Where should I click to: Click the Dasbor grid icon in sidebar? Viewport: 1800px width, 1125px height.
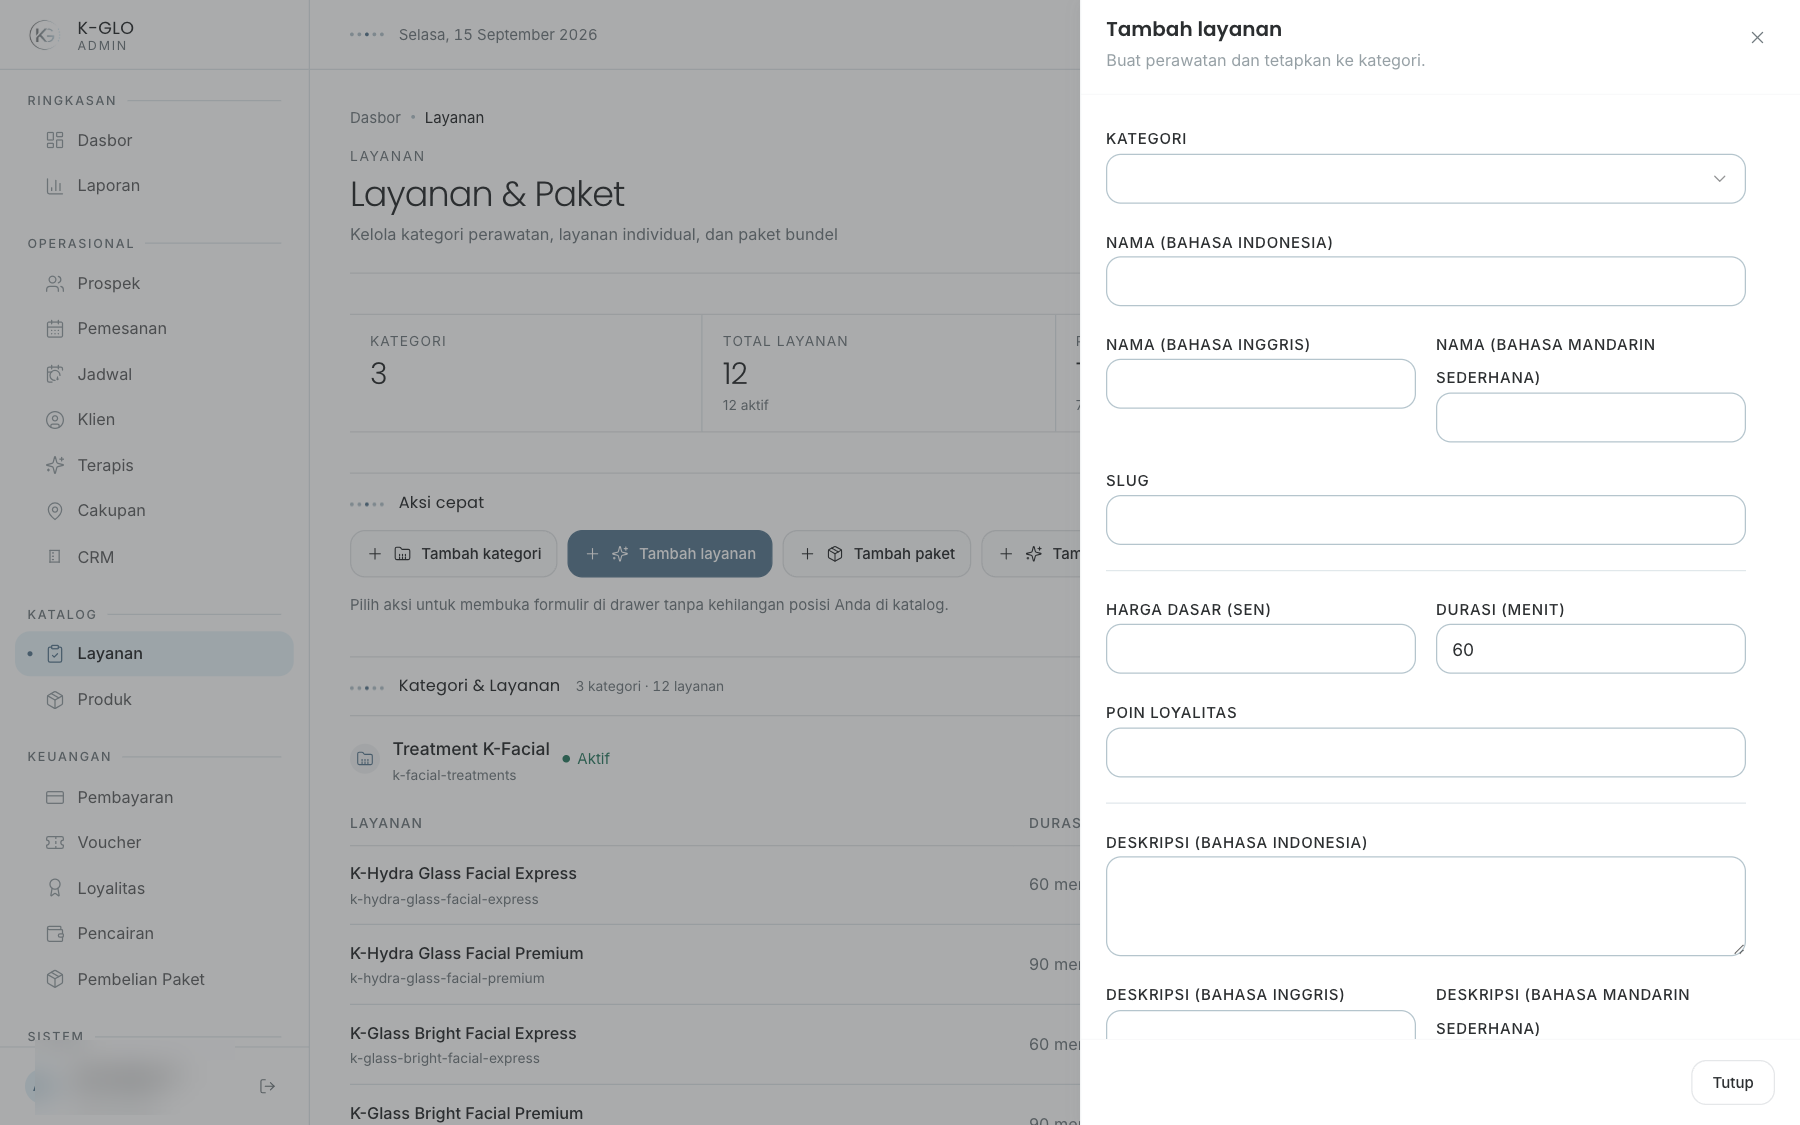(x=55, y=140)
